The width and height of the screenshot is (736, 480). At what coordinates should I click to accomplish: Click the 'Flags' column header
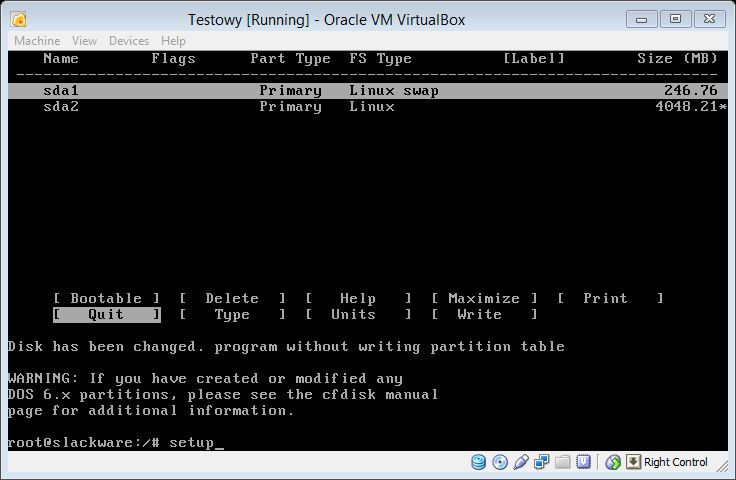[173, 59]
